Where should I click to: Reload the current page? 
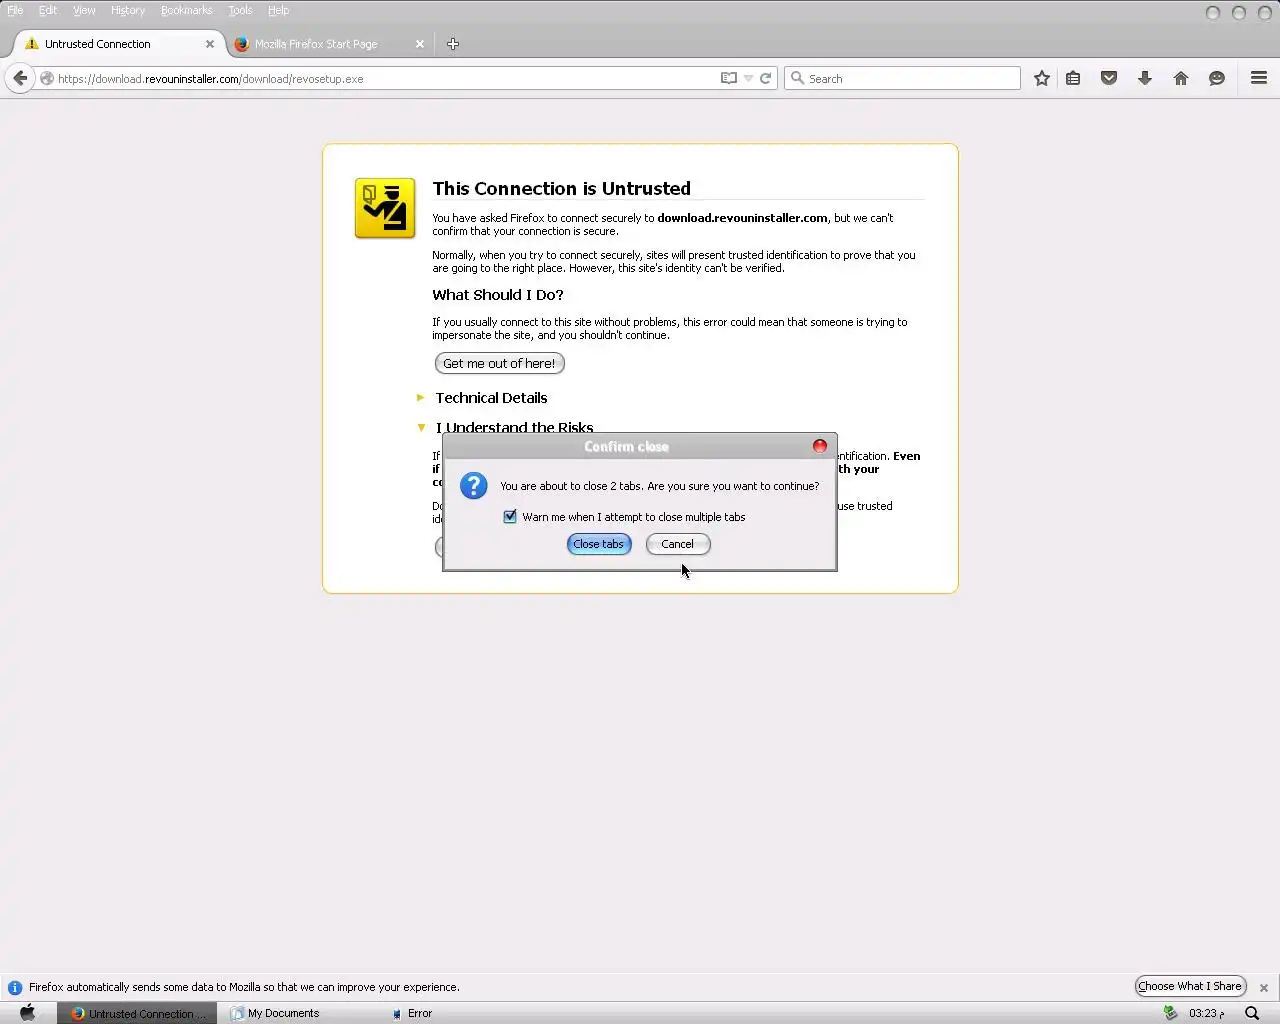pos(765,78)
